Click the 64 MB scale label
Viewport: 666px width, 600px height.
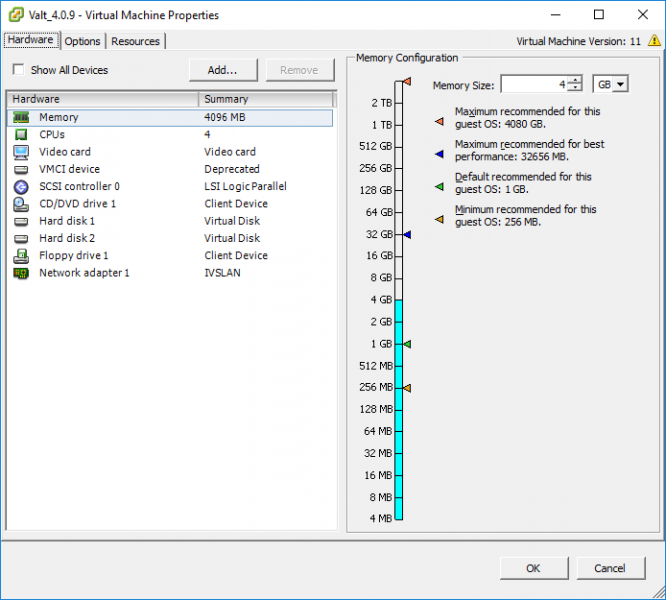[378, 431]
